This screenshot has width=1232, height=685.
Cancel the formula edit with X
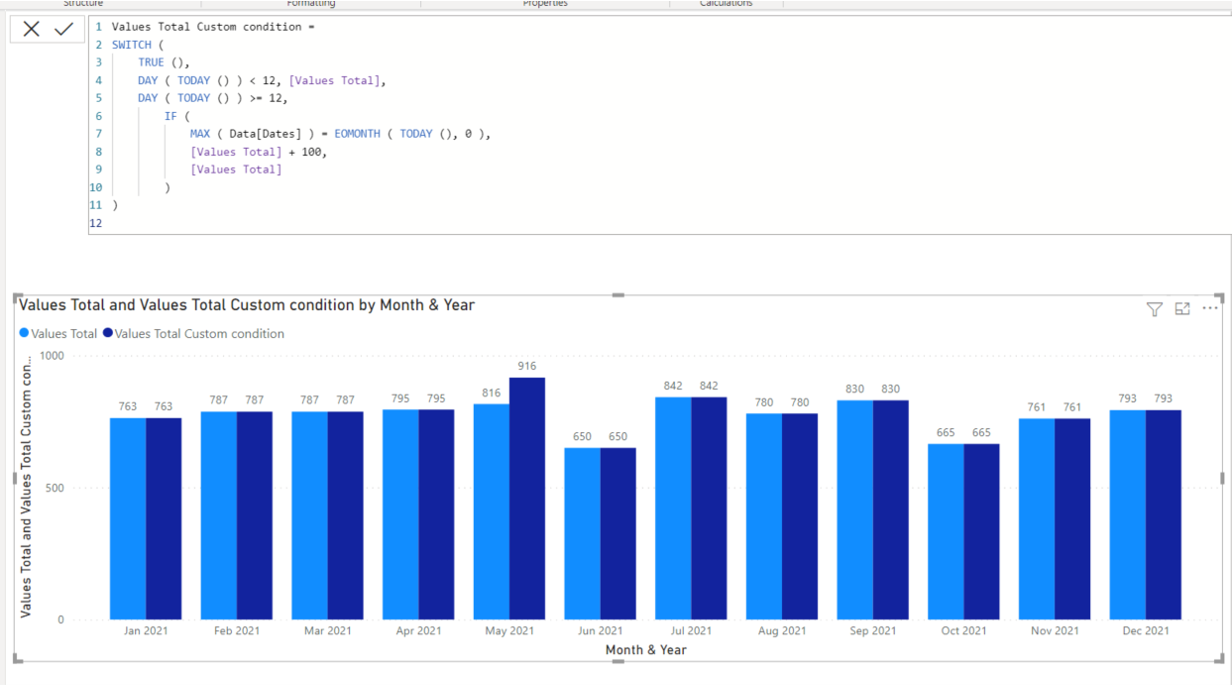(32, 29)
